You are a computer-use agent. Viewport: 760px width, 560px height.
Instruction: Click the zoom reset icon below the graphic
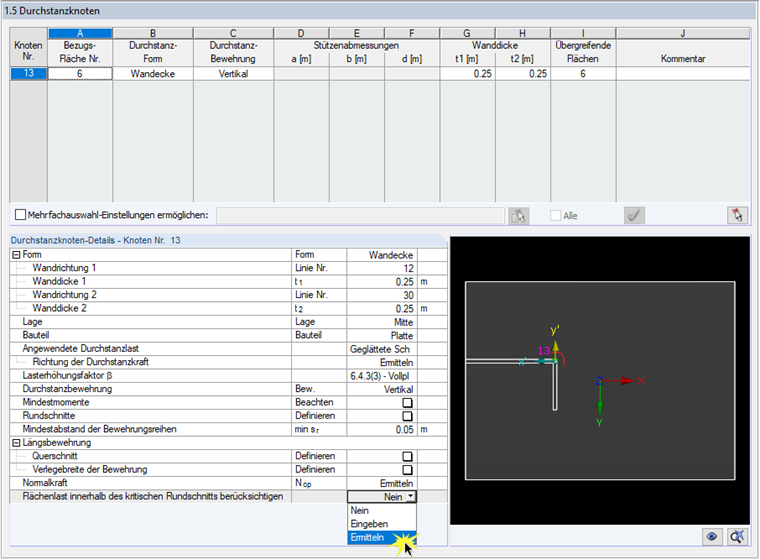coord(737,537)
